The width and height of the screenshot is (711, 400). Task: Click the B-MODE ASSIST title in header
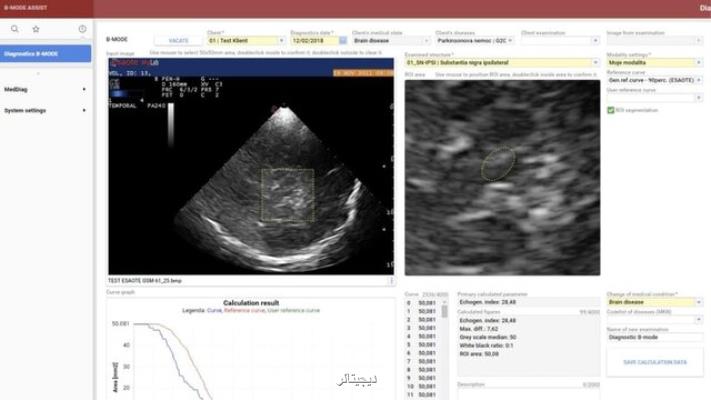(25, 8)
